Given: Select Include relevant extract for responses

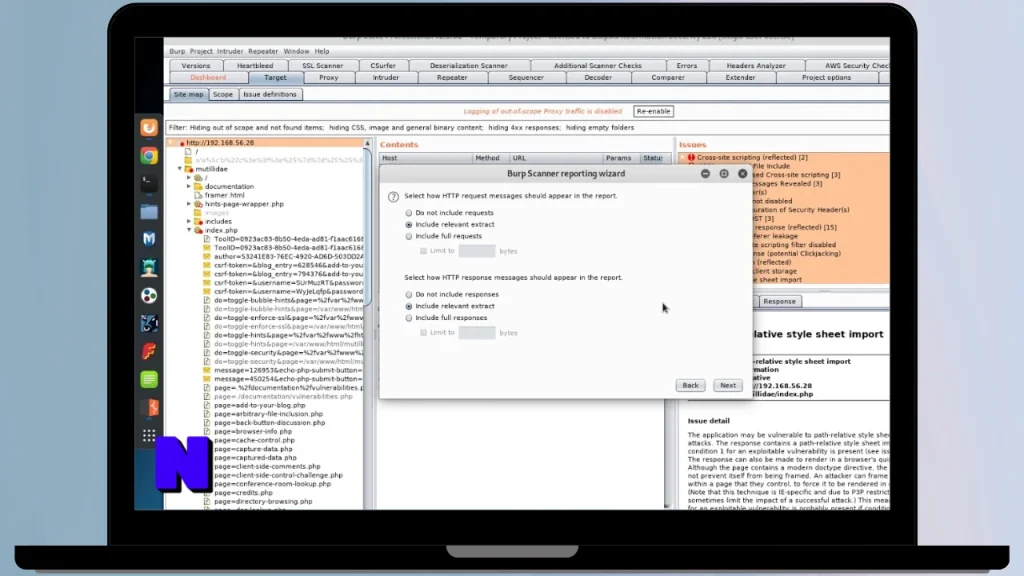Looking at the screenshot, I should pos(409,306).
